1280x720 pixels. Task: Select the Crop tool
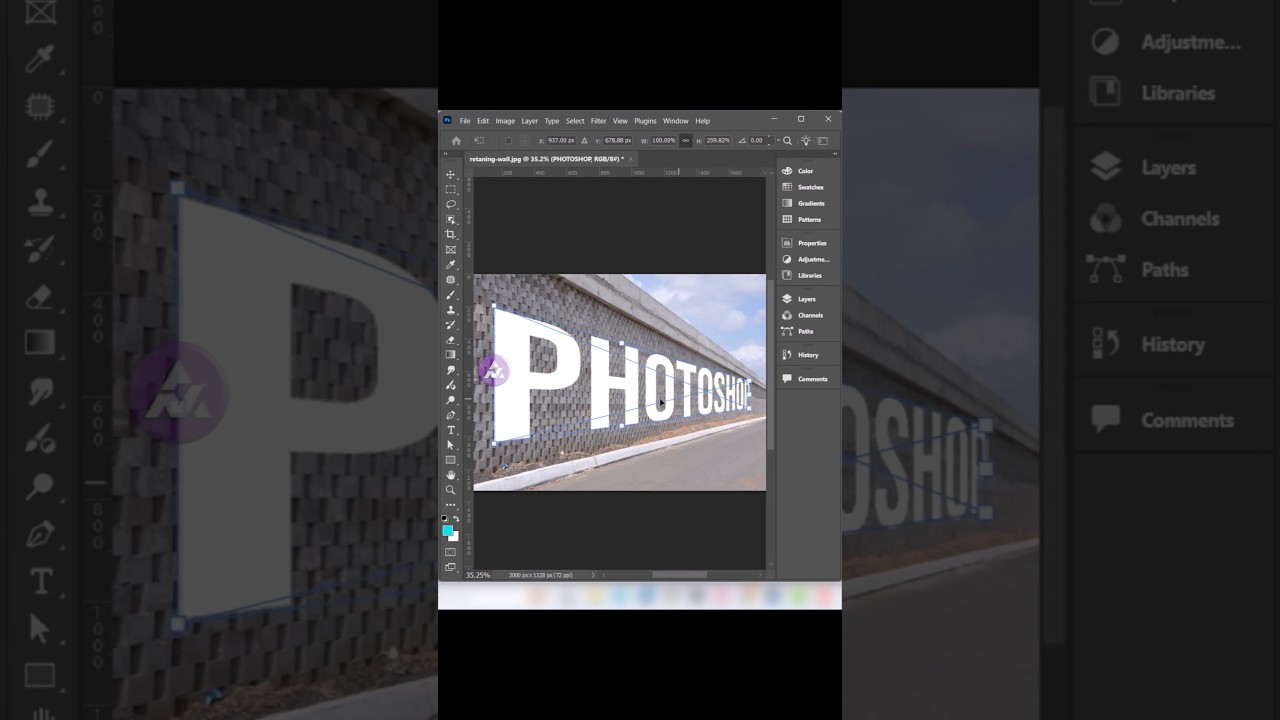pos(451,234)
